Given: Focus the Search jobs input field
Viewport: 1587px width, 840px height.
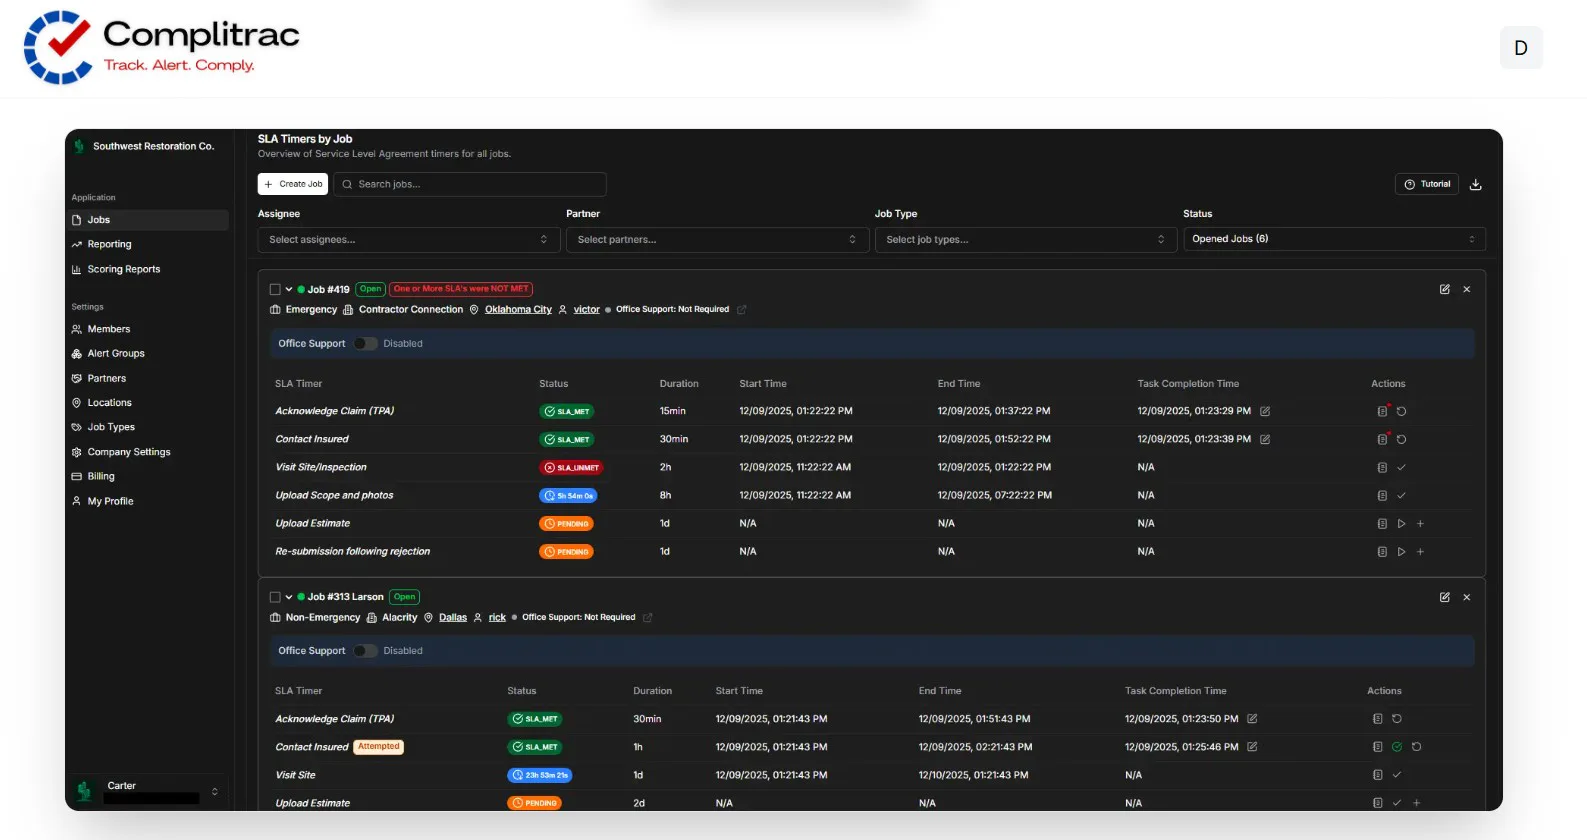Looking at the screenshot, I should [x=470, y=184].
